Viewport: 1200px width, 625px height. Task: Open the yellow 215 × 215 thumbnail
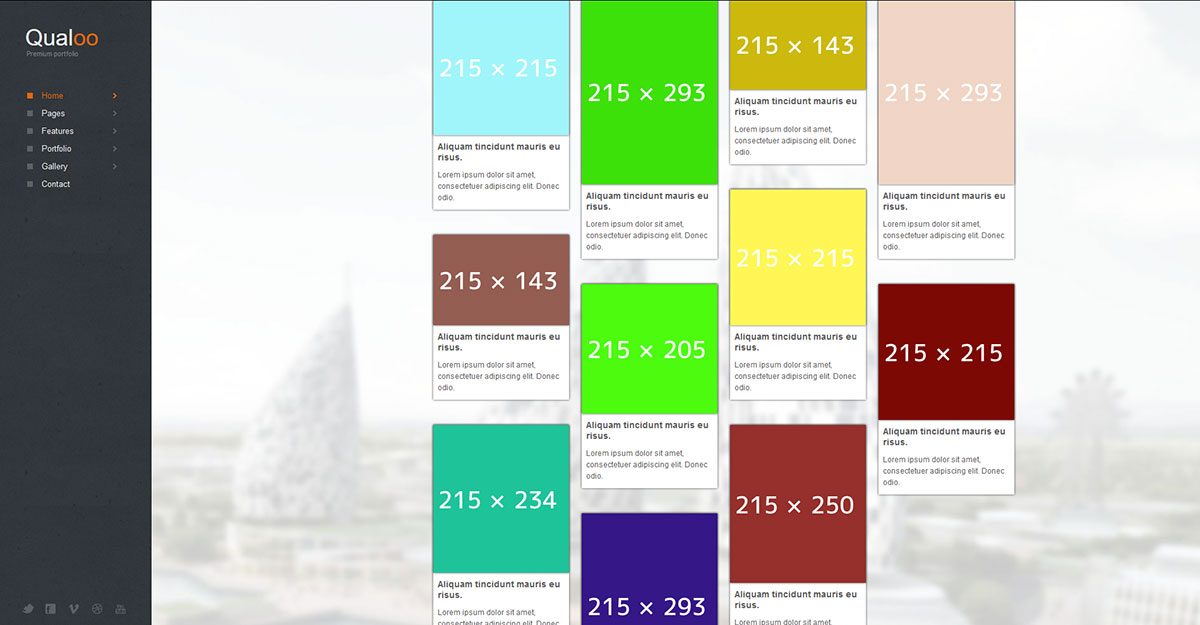point(797,258)
